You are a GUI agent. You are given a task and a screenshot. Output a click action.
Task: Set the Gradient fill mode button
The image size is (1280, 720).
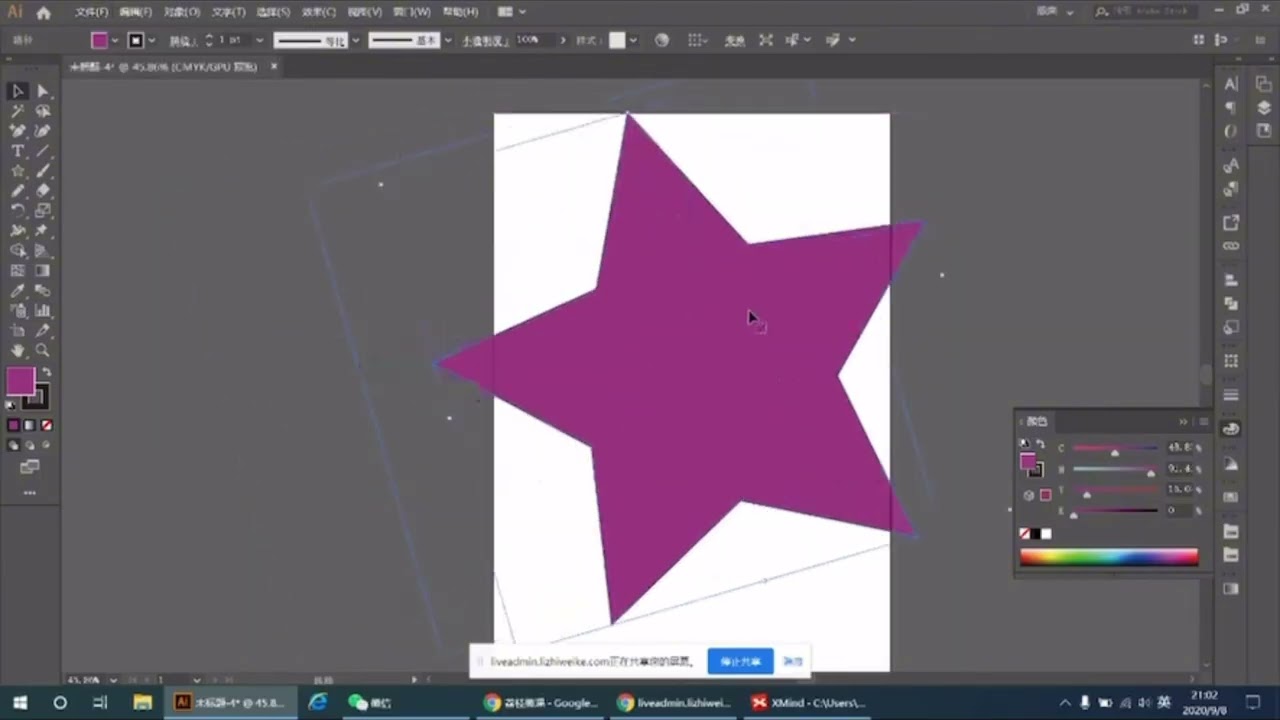pos(30,425)
